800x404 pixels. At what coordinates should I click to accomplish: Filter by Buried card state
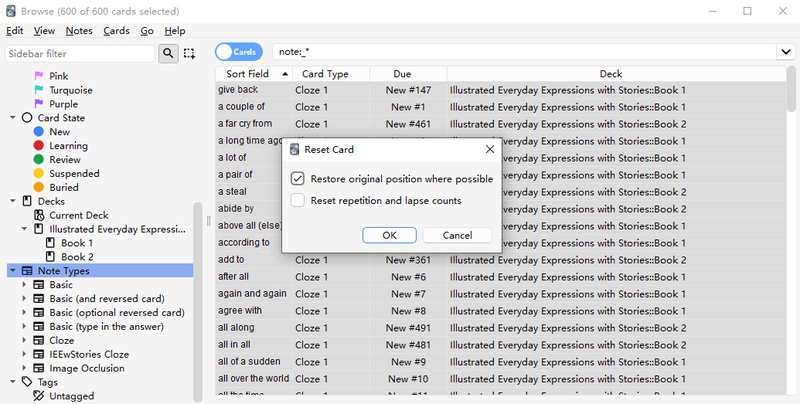(64, 187)
